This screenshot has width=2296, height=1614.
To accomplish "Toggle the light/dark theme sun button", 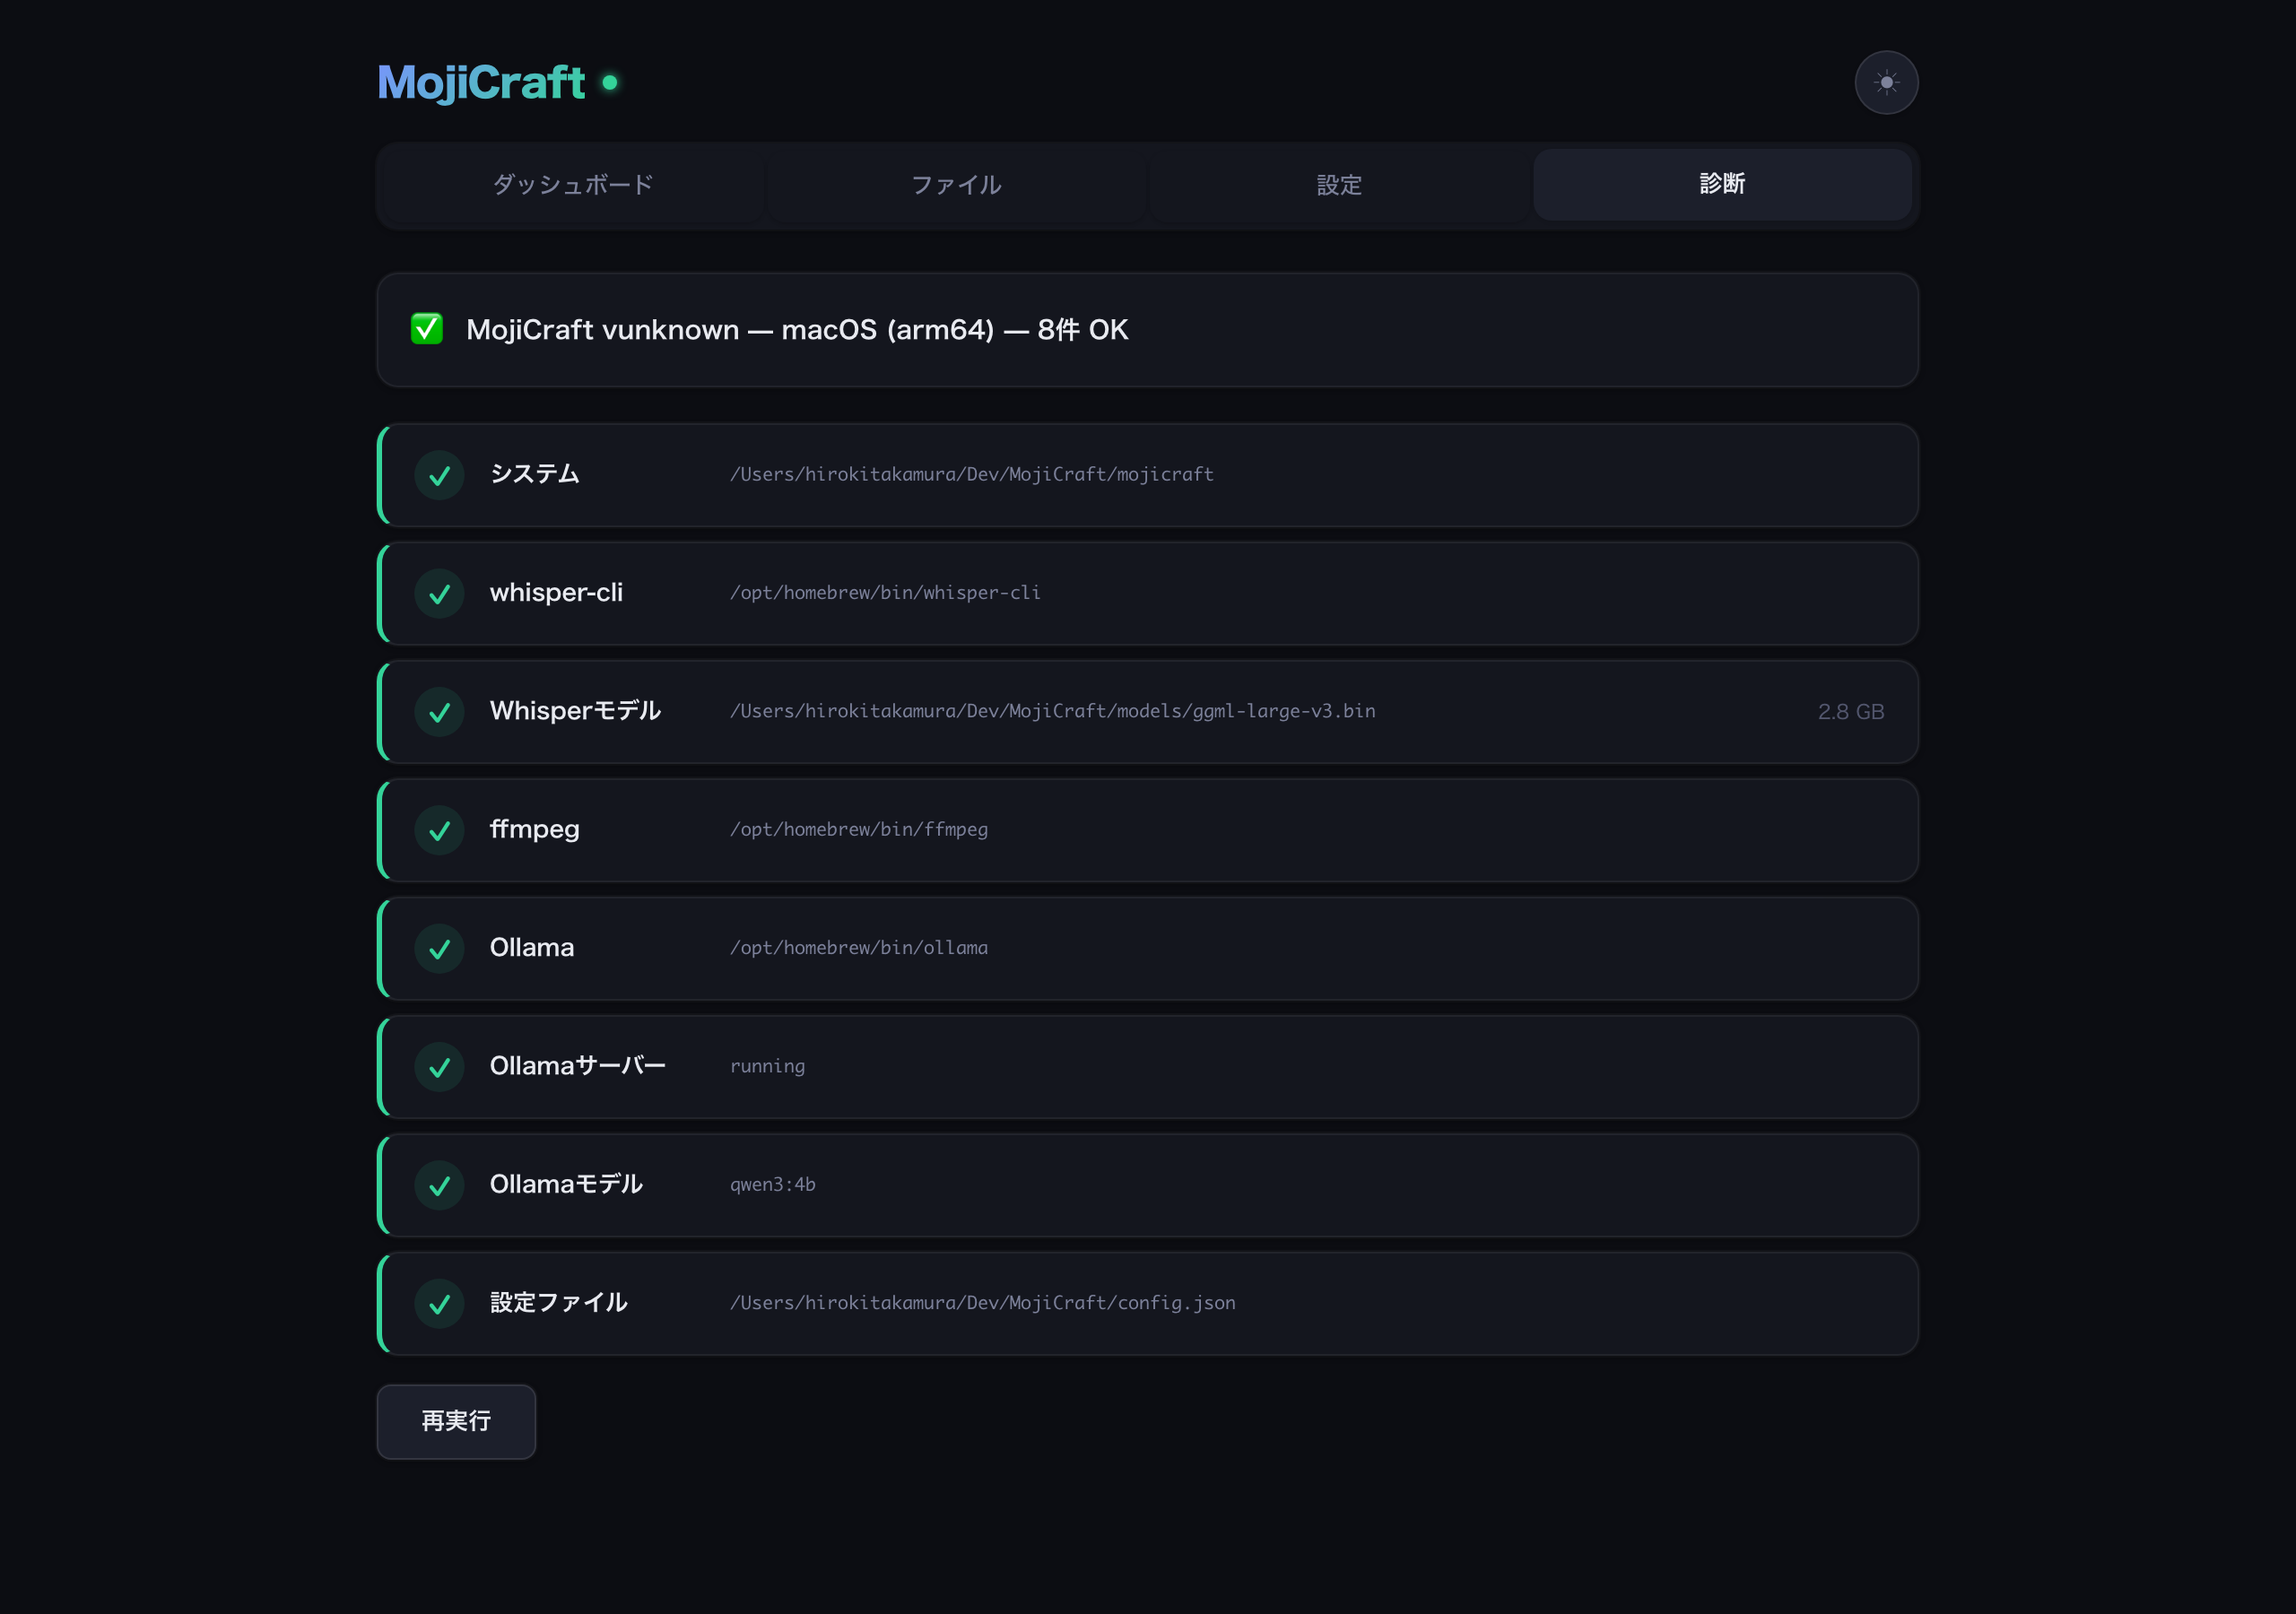I will pos(1885,82).
